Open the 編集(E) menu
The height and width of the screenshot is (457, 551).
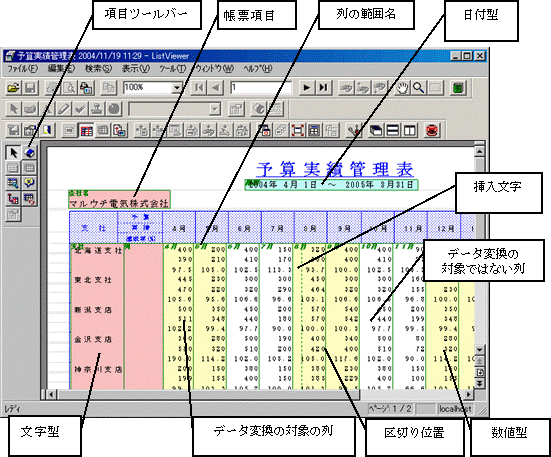(x=61, y=68)
